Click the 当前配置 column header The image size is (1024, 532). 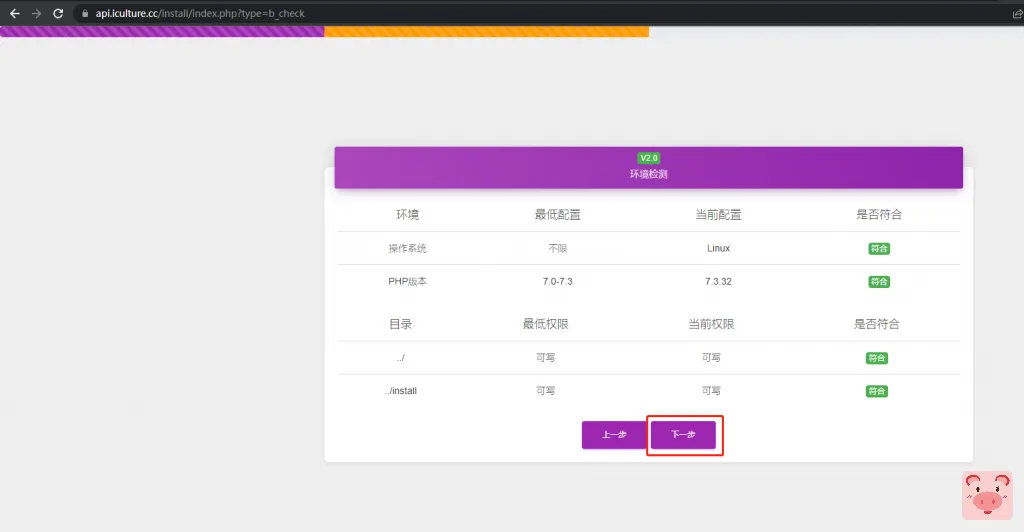coord(718,215)
